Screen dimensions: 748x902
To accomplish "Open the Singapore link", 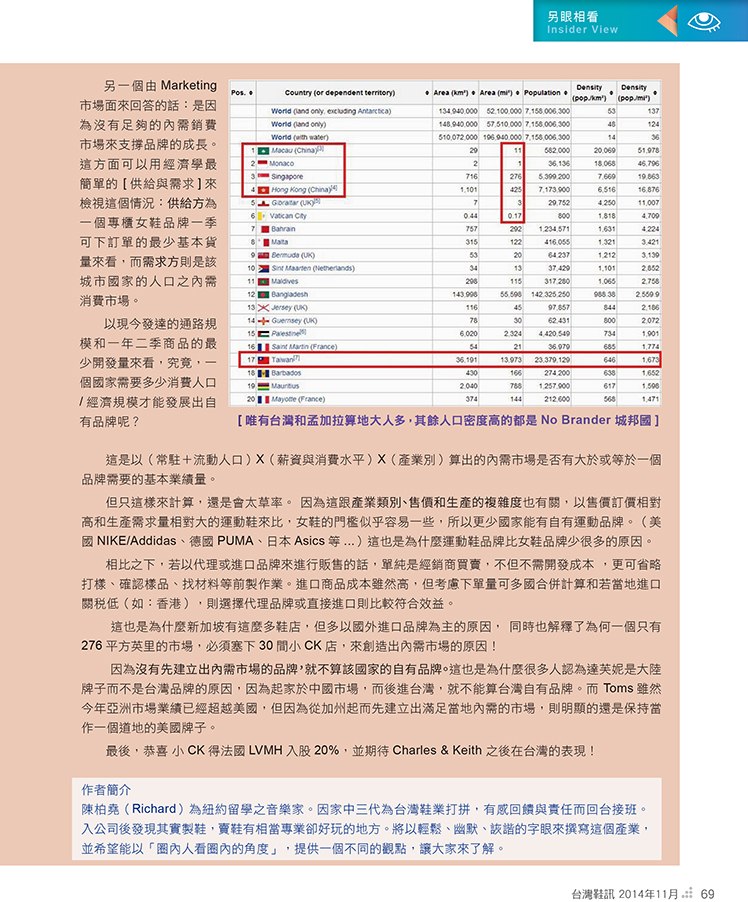I will (x=287, y=177).
